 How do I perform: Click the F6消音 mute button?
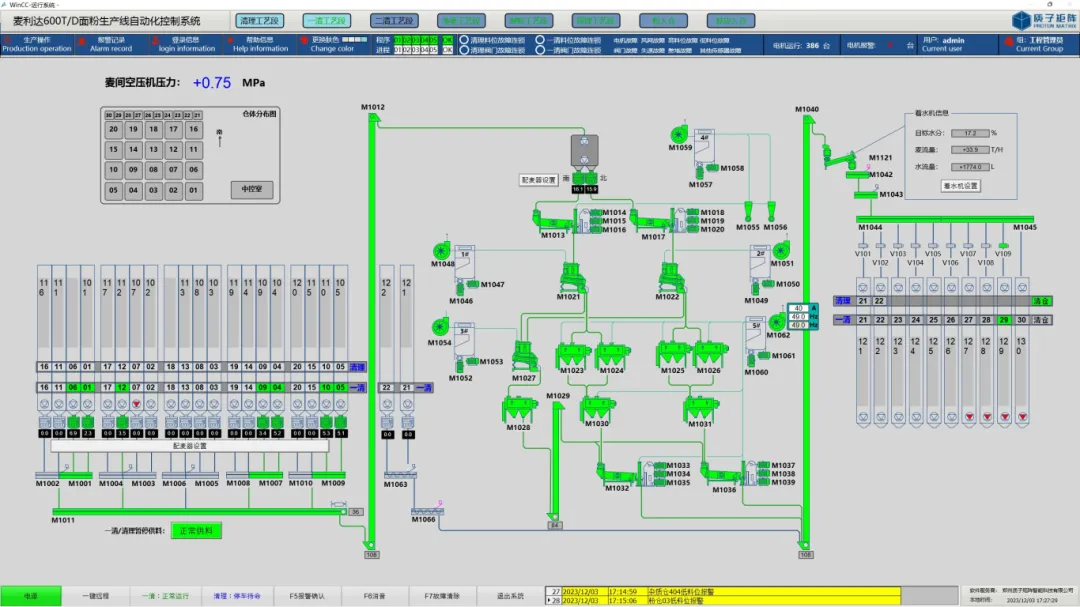pos(375,596)
